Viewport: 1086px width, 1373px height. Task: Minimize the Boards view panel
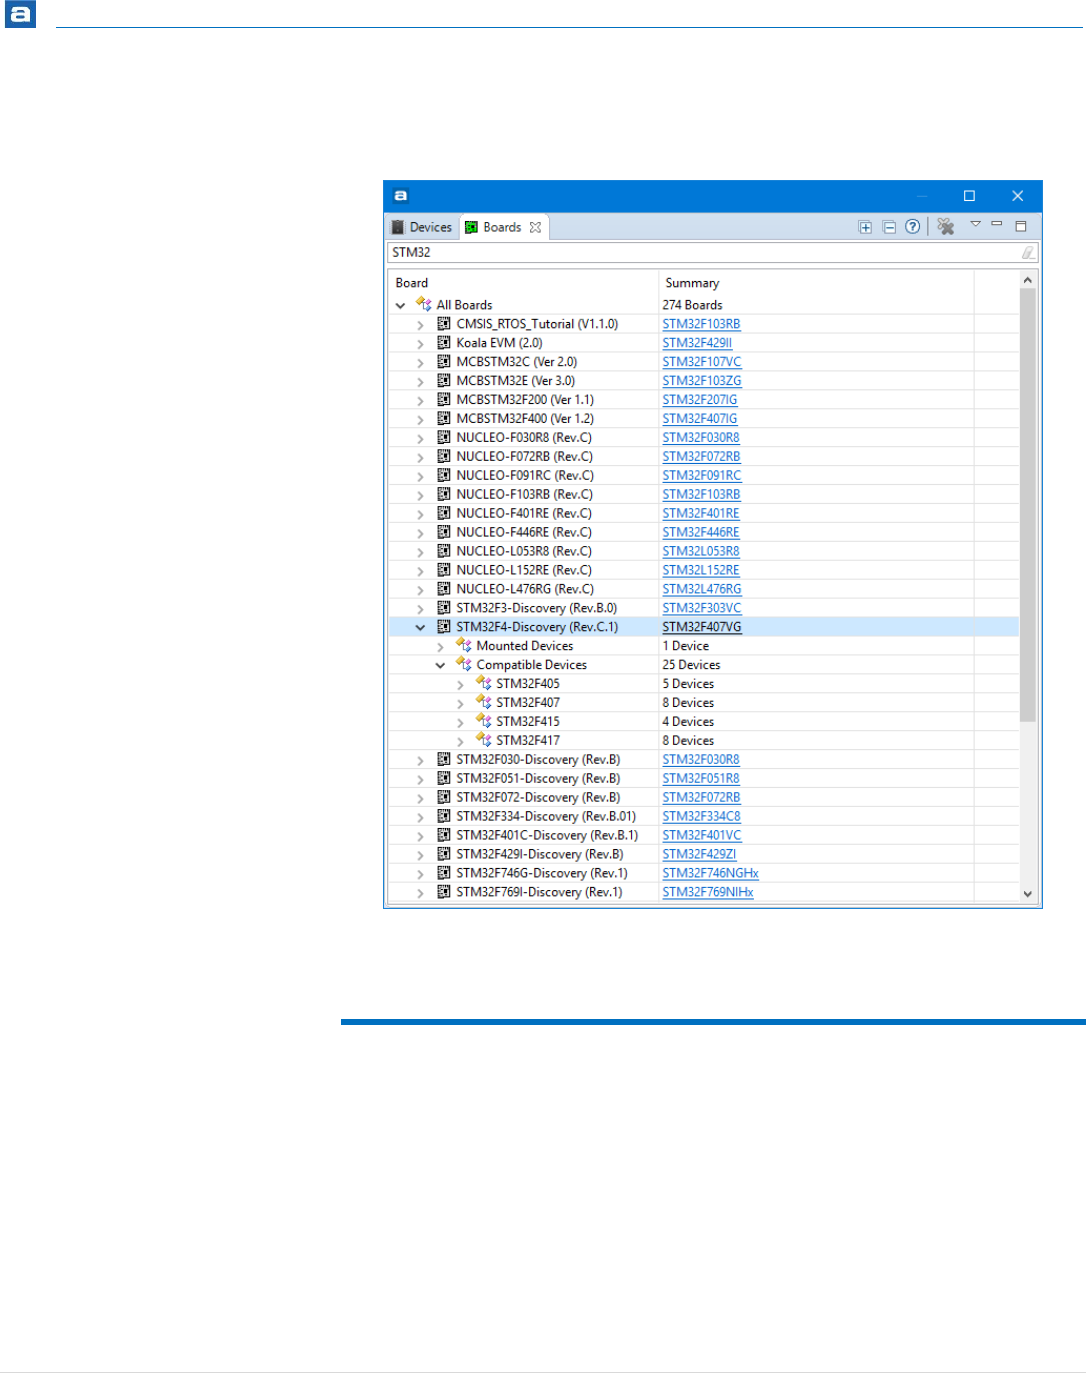pyautogui.click(x=997, y=224)
